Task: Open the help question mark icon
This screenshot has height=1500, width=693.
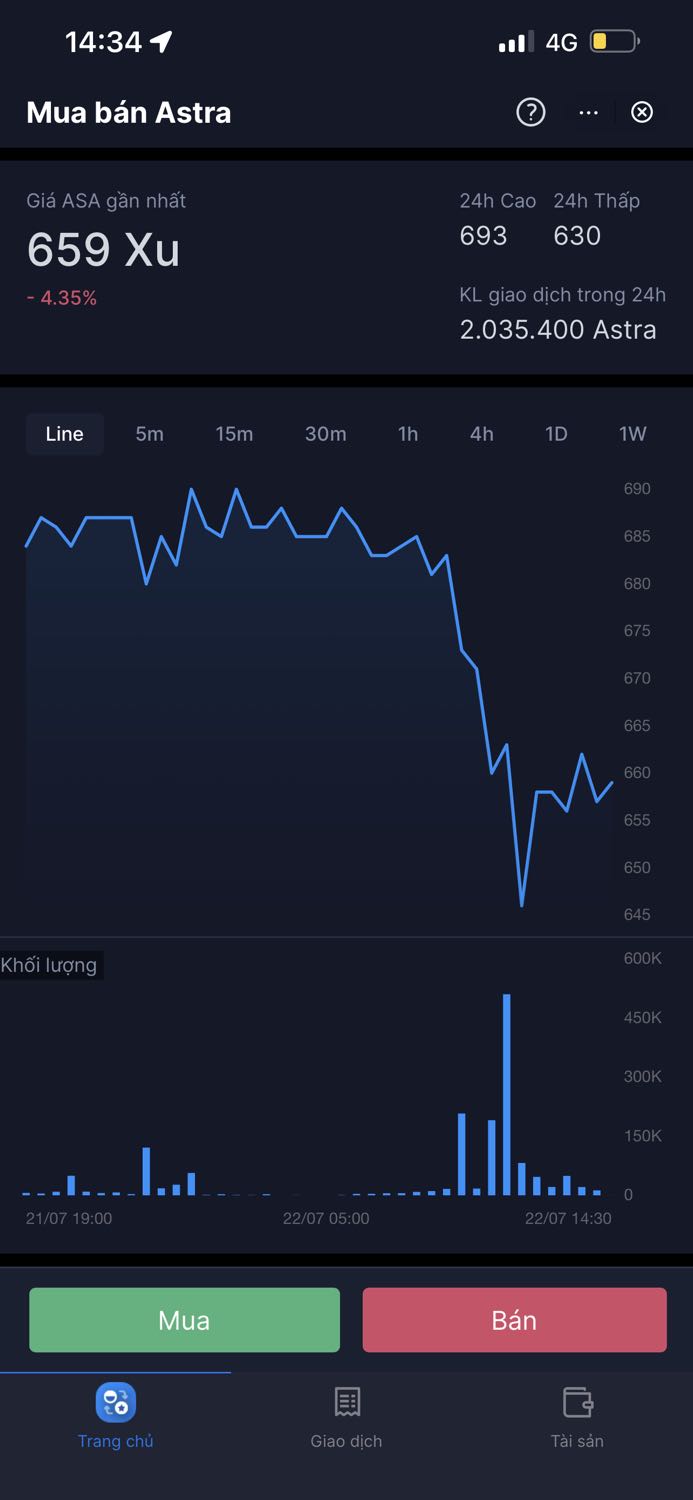Action: click(530, 112)
